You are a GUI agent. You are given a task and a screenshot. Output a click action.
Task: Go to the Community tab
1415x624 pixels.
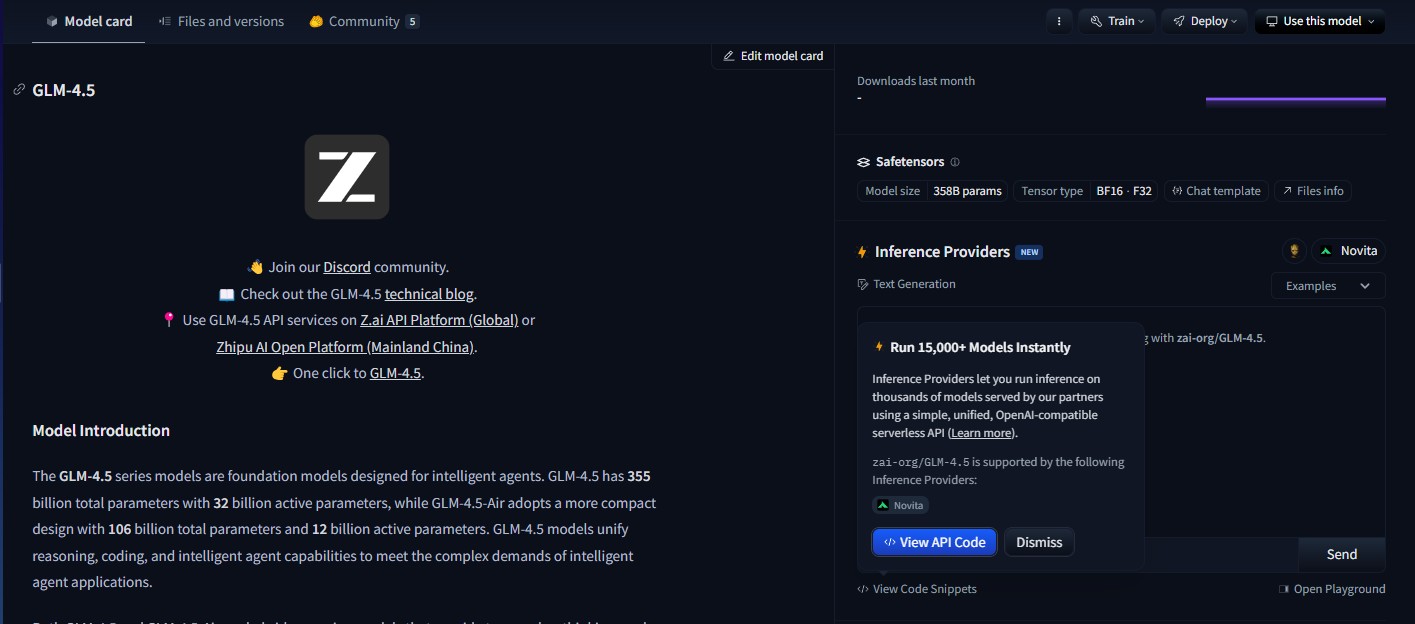tap(364, 21)
